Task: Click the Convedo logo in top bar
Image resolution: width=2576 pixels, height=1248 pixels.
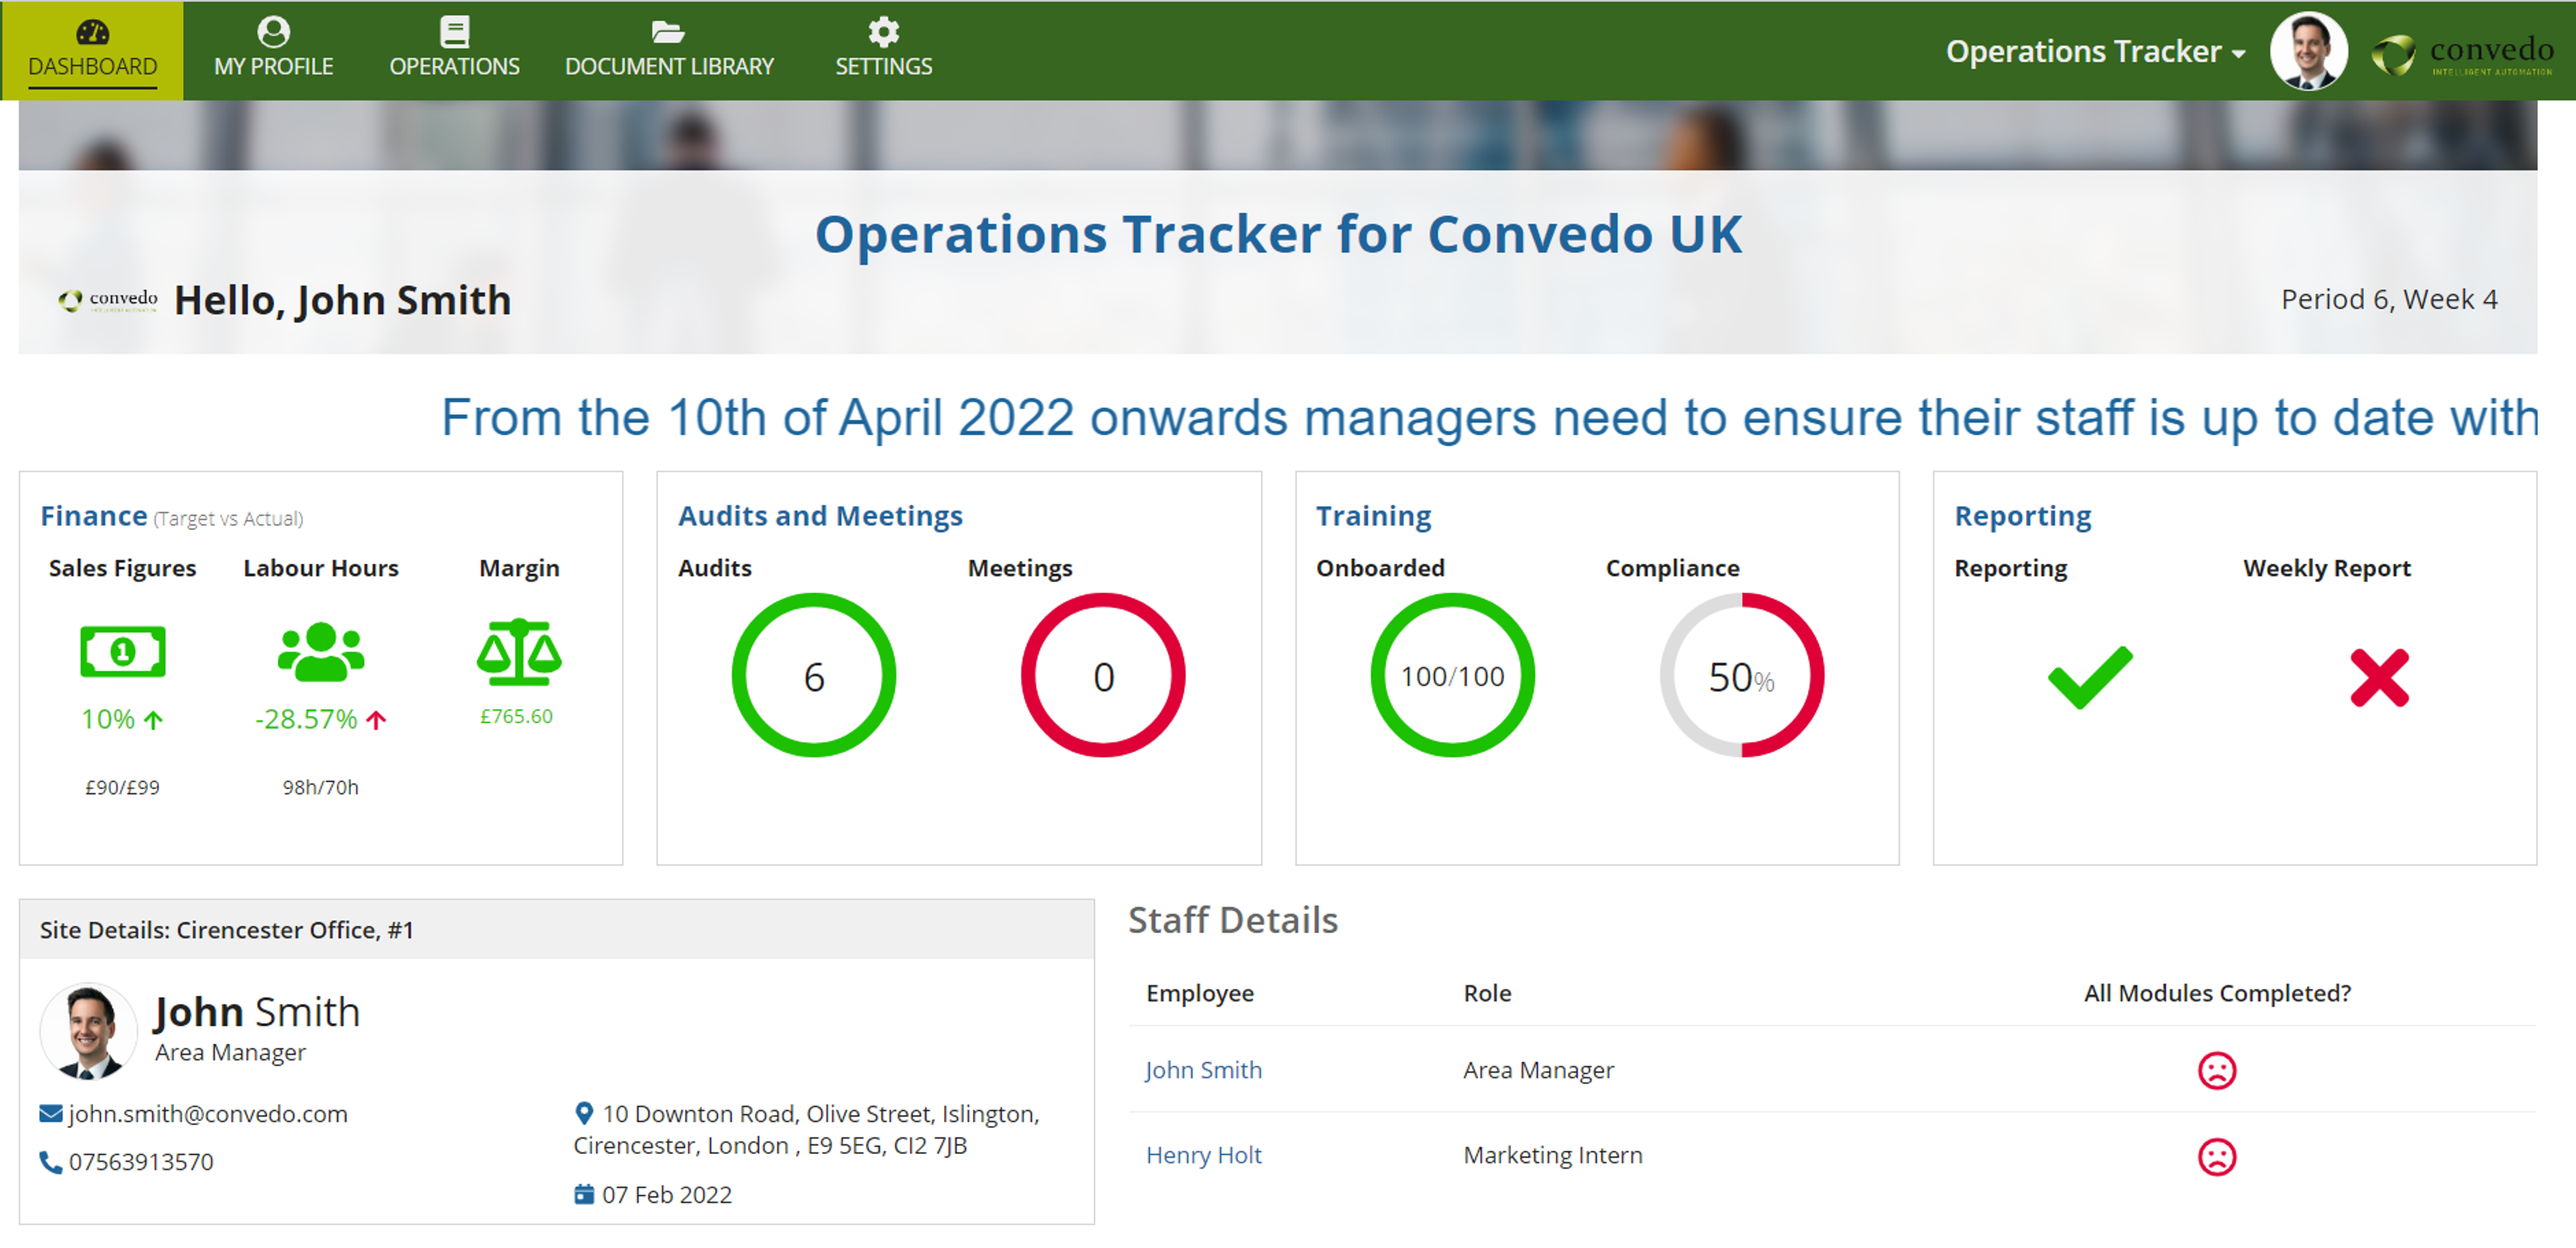Action: pos(2463,54)
